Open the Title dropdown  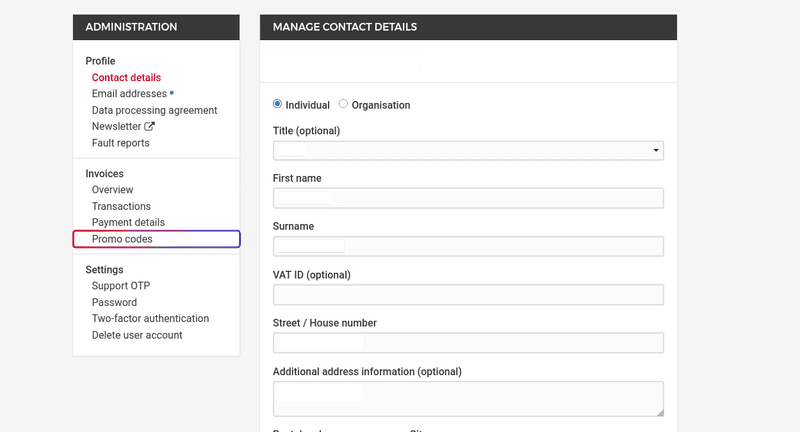(x=468, y=151)
